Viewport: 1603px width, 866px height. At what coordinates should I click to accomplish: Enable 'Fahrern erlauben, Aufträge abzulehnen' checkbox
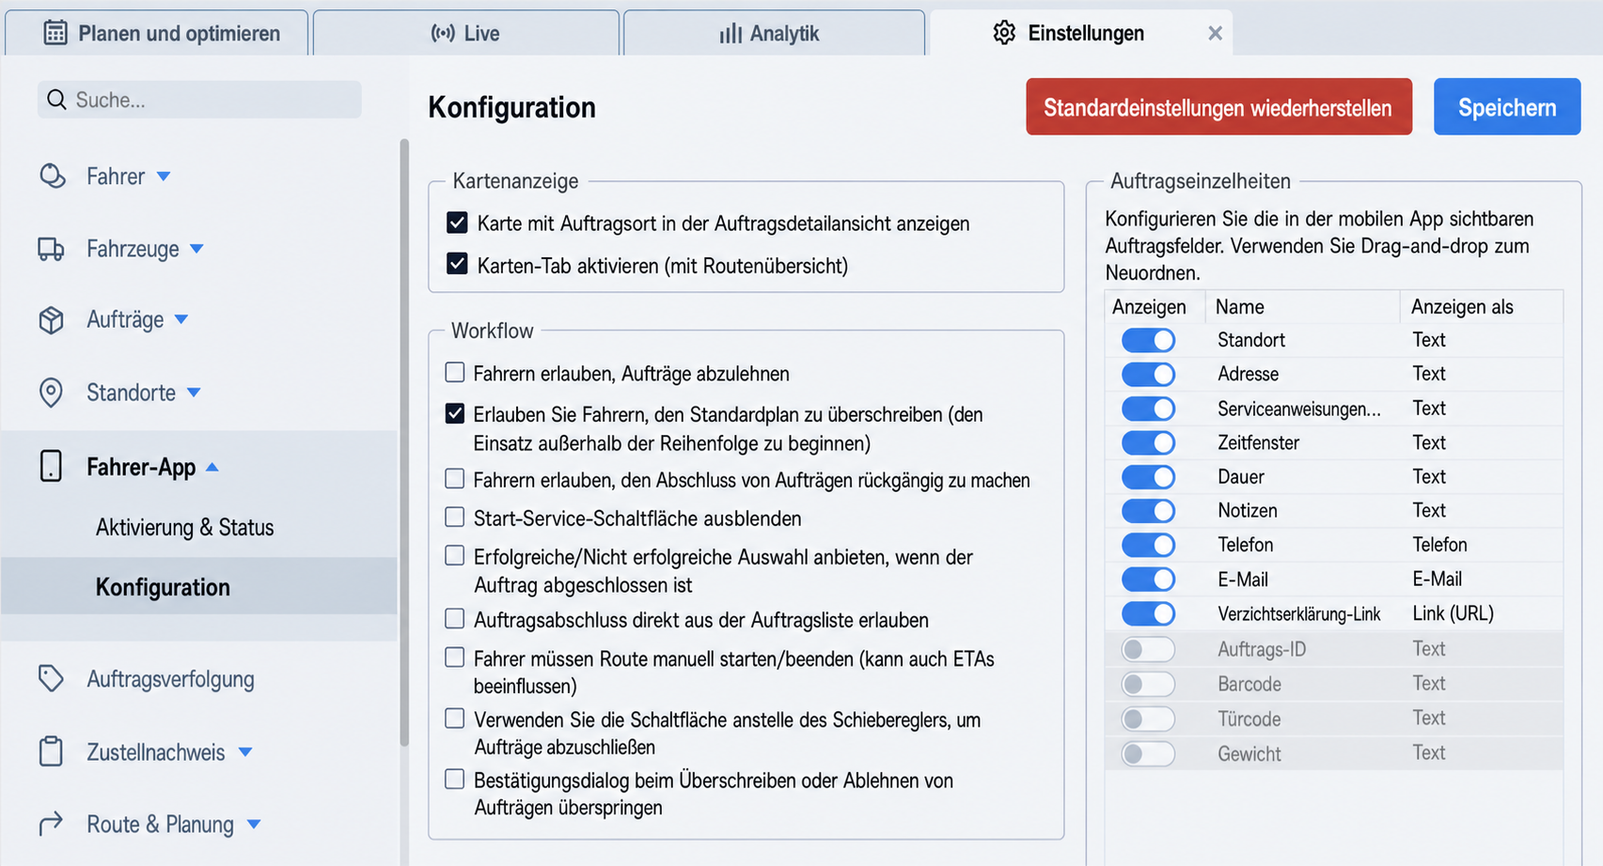[x=455, y=372]
